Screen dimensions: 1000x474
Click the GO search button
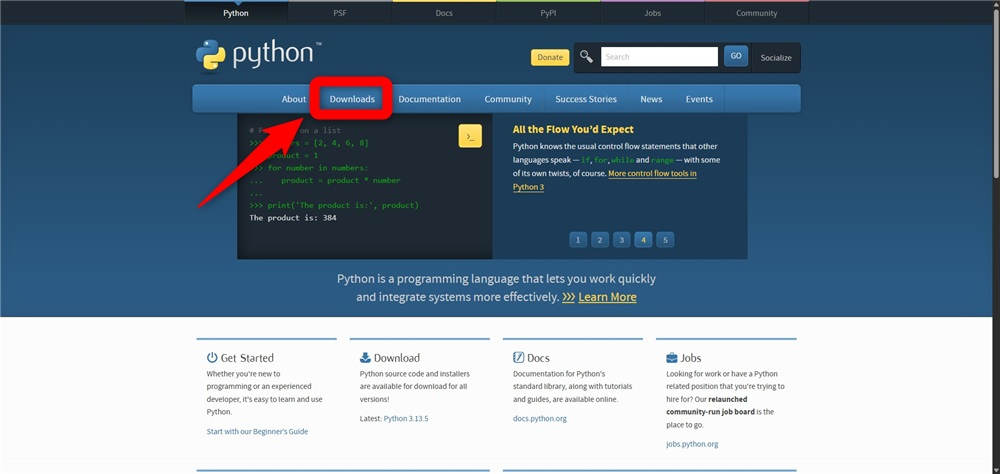735,56
